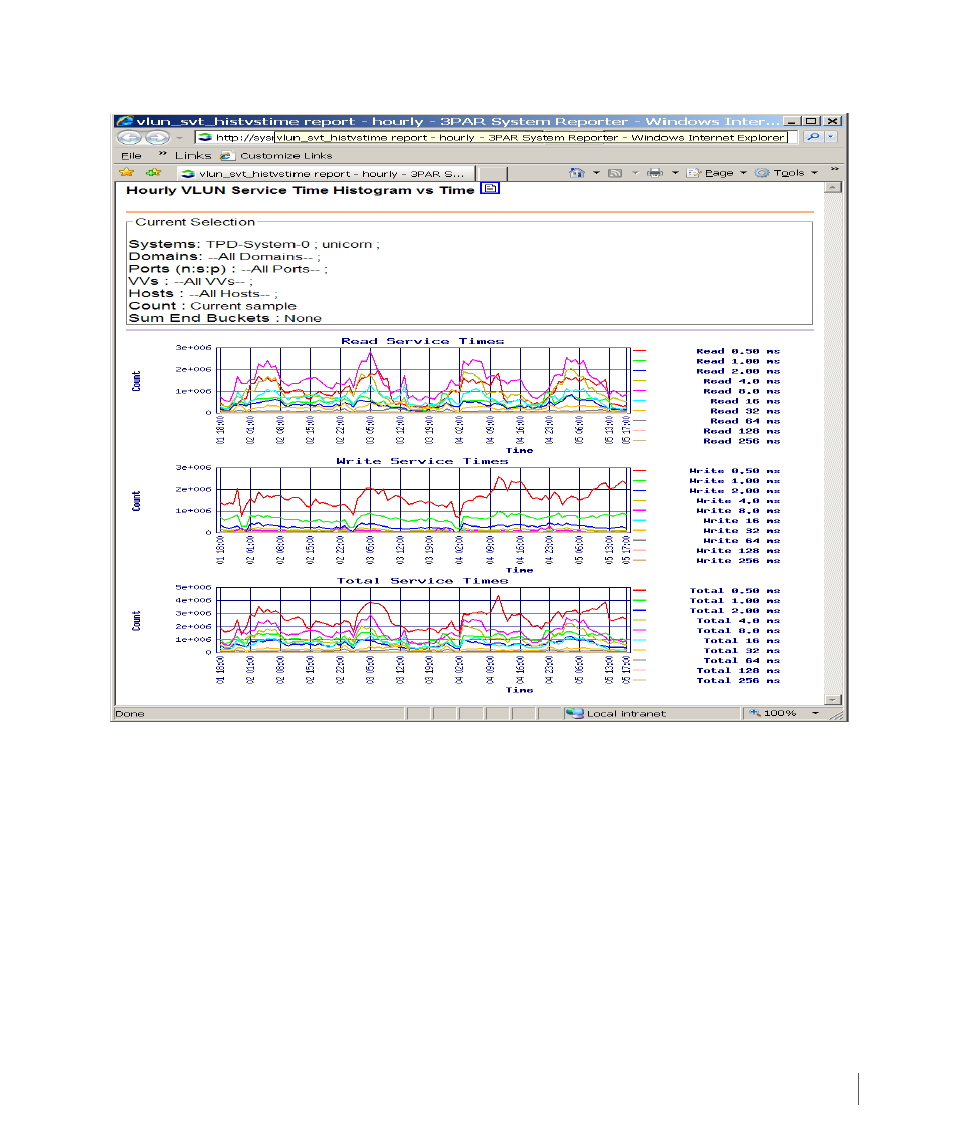Image resolution: width=954 pixels, height=1145 pixels.
Task: Click the Write Service Times chart plot
Action: coord(424,500)
